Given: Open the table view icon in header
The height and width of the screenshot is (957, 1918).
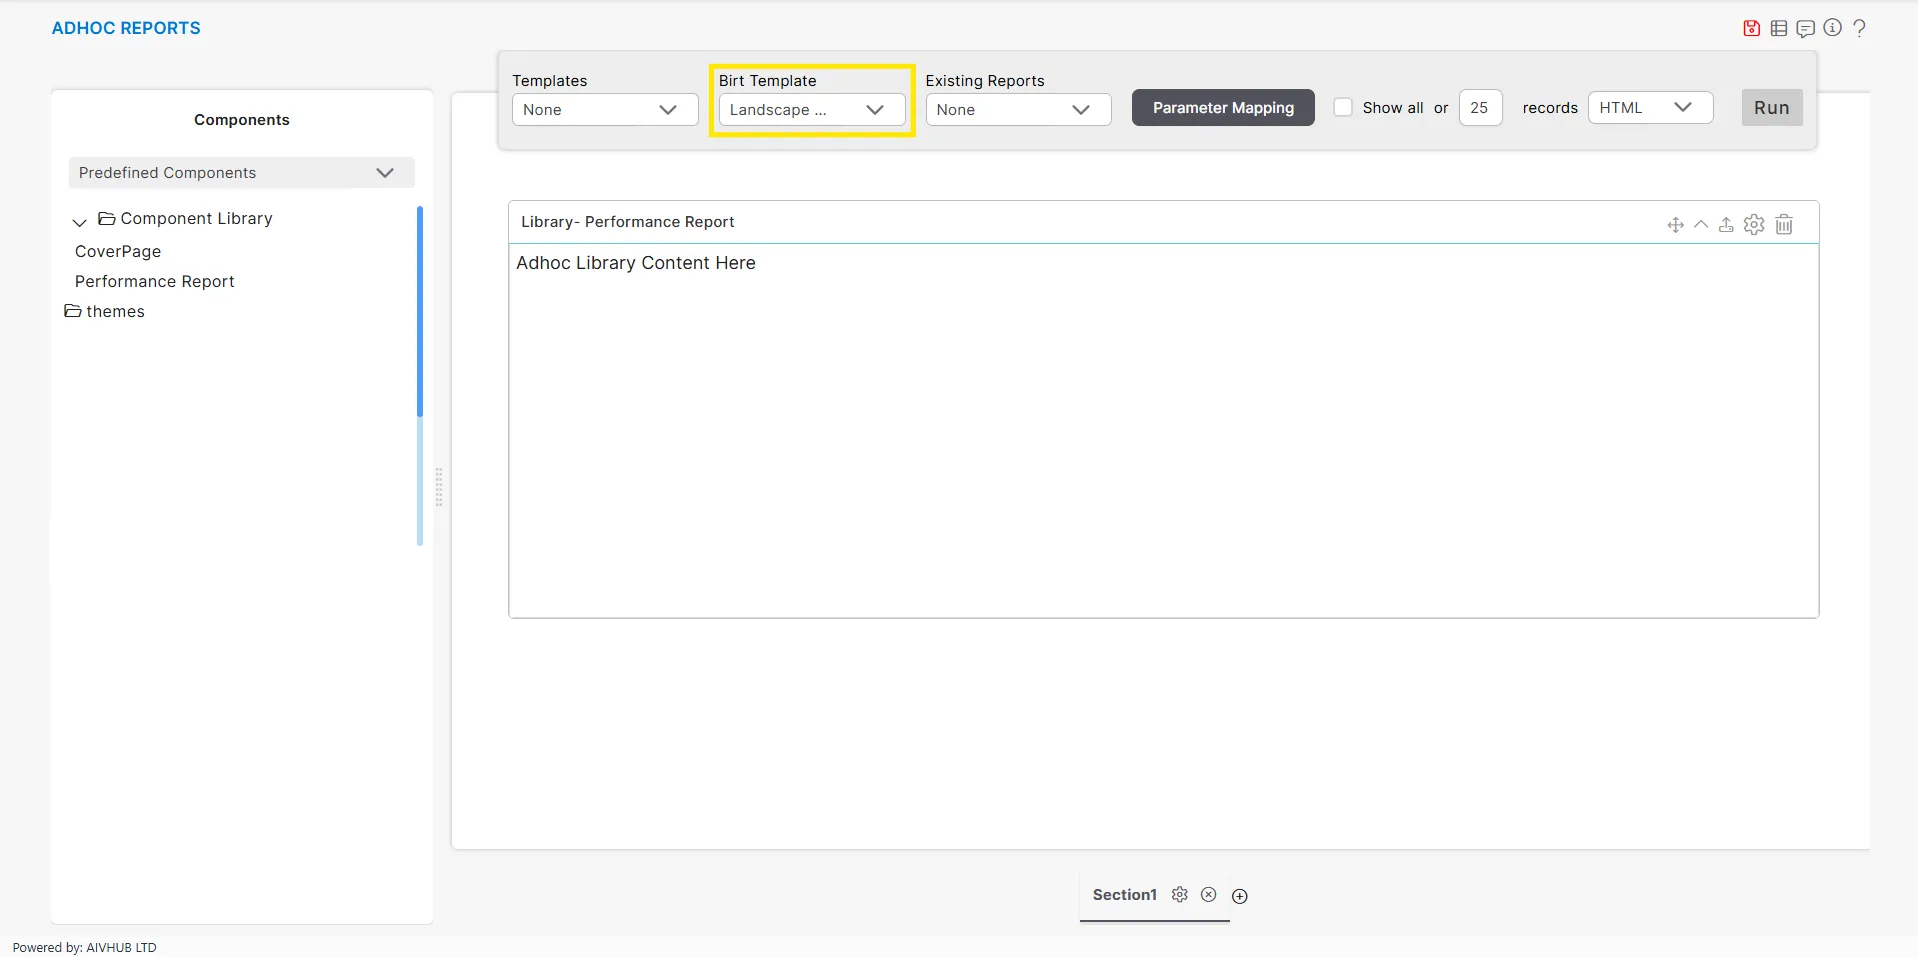Looking at the screenshot, I should point(1779,28).
